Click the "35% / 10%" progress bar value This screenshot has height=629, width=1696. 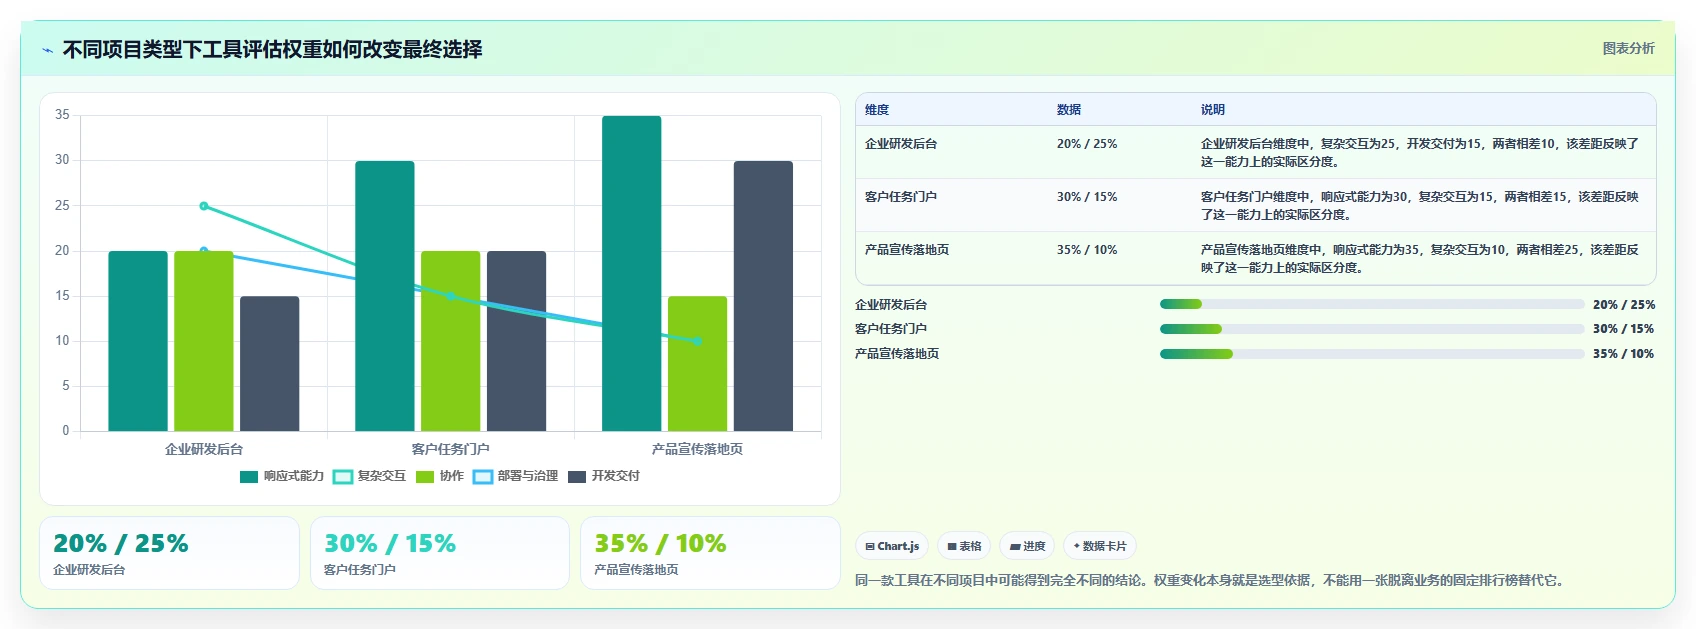tap(1624, 354)
